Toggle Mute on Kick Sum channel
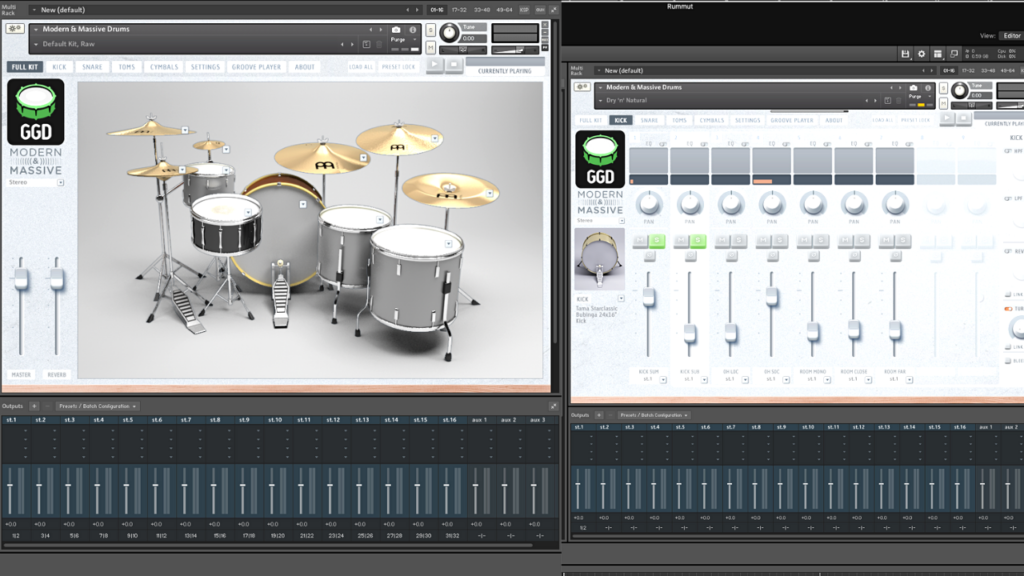1024x576 pixels. pyautogui.click(x=640, y=241)
